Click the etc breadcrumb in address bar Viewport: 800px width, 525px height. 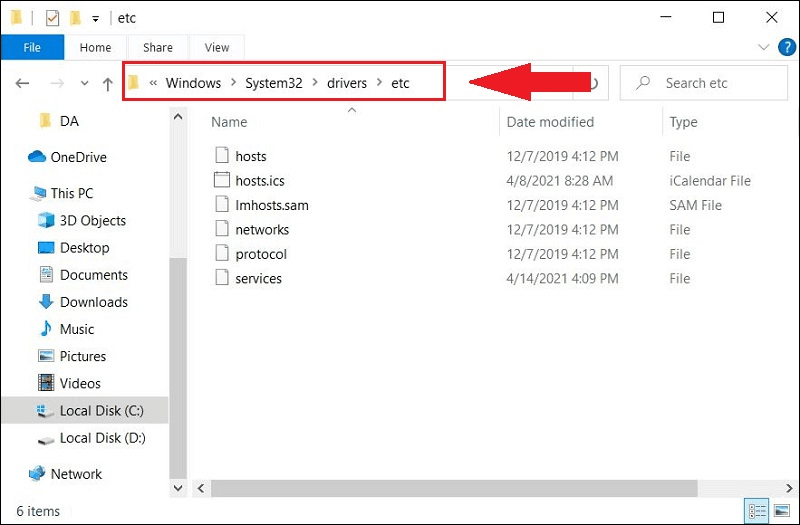click(401, 83)
